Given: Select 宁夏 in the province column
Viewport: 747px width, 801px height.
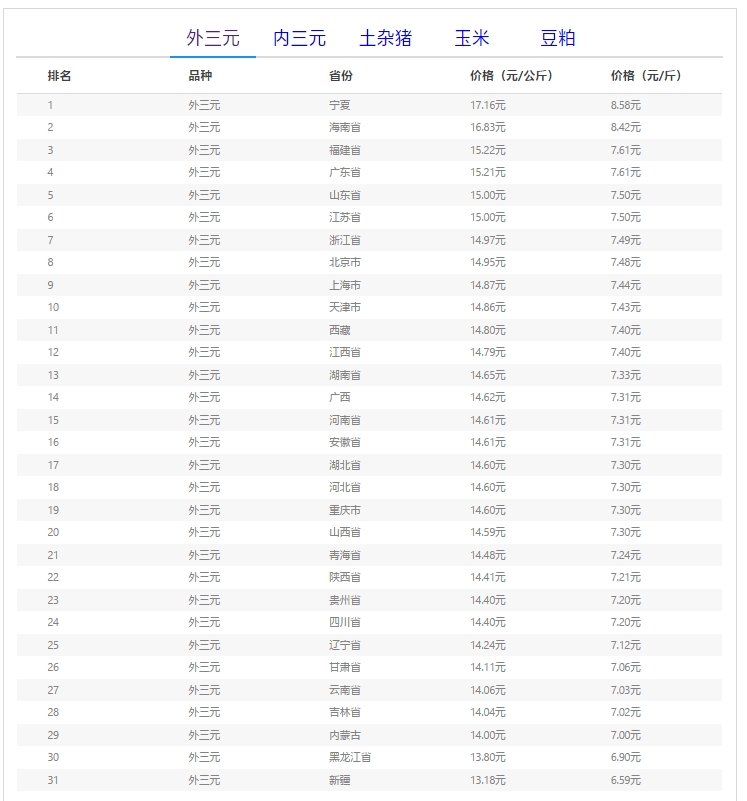Looking at the screenshot, I should tap(340, 105).
